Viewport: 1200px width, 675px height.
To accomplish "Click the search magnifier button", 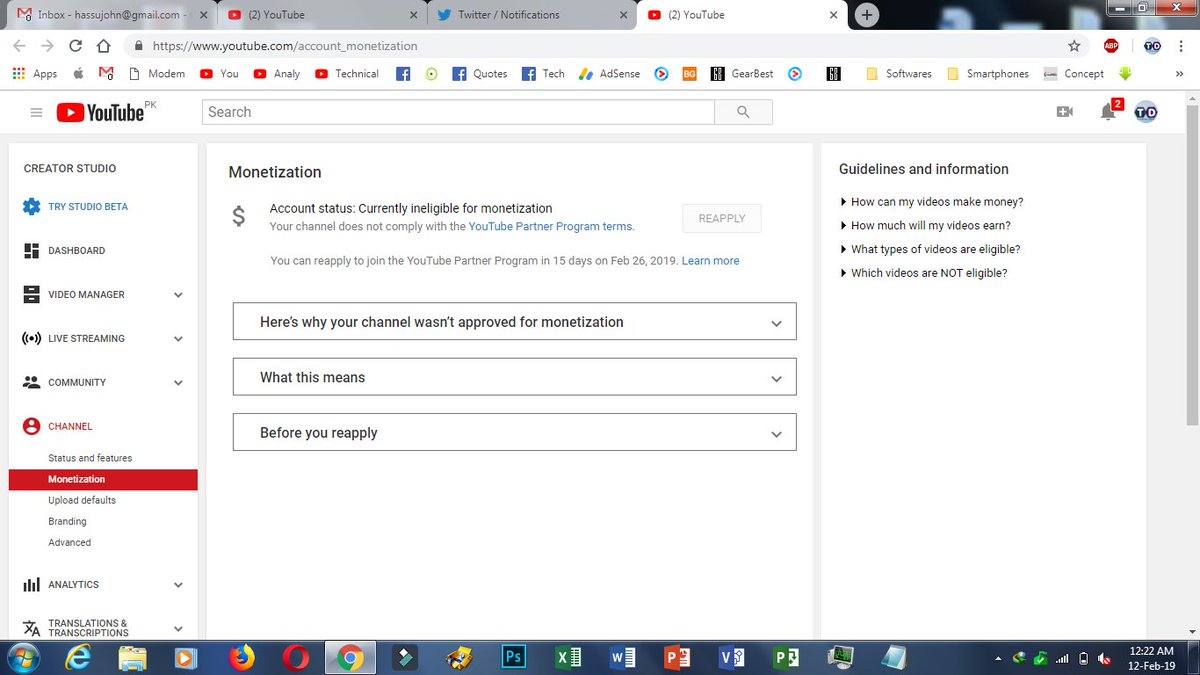I will 743,112.
